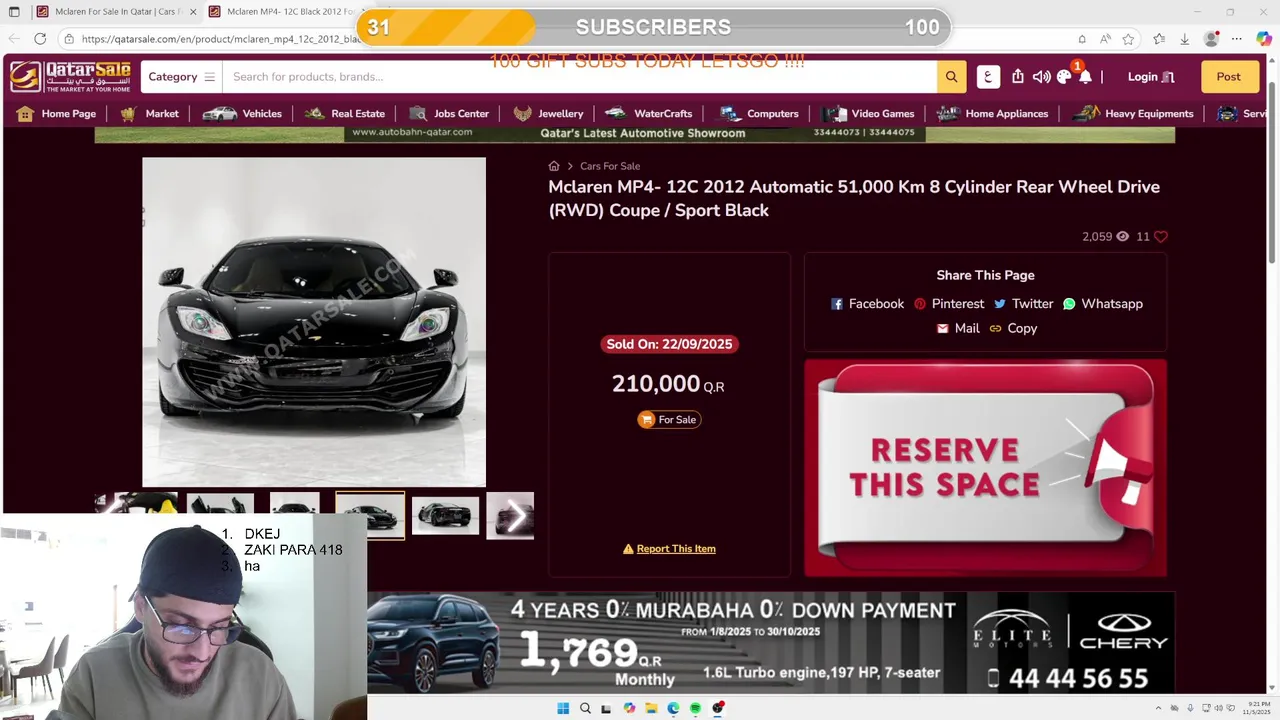Select the side-view car thumbnail
The height and width of the screenshot is (720, 1280).
pos(445,516)
